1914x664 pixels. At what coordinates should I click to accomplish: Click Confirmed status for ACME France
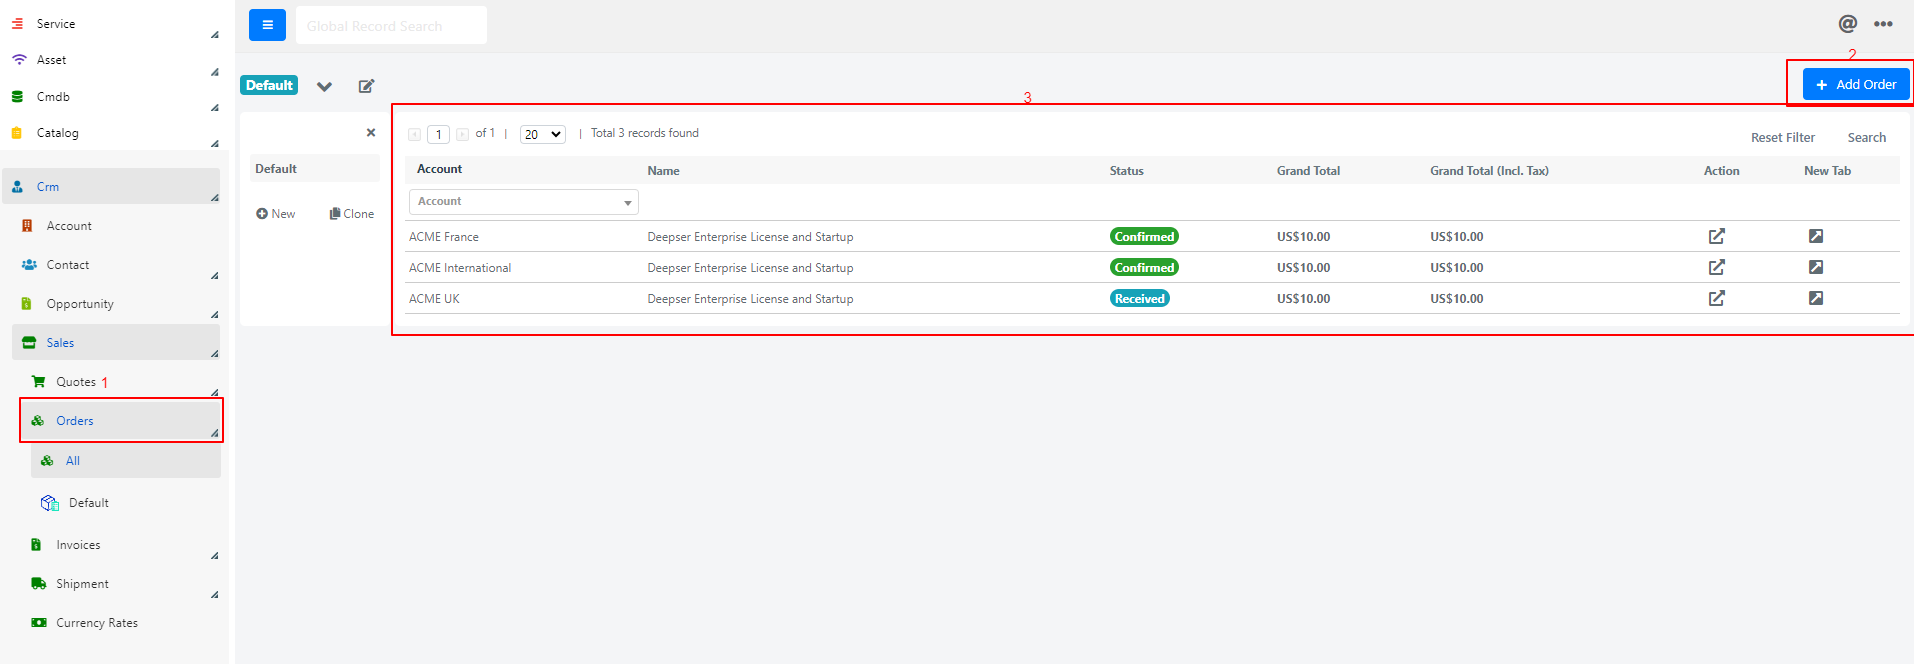pos(1144,237)
